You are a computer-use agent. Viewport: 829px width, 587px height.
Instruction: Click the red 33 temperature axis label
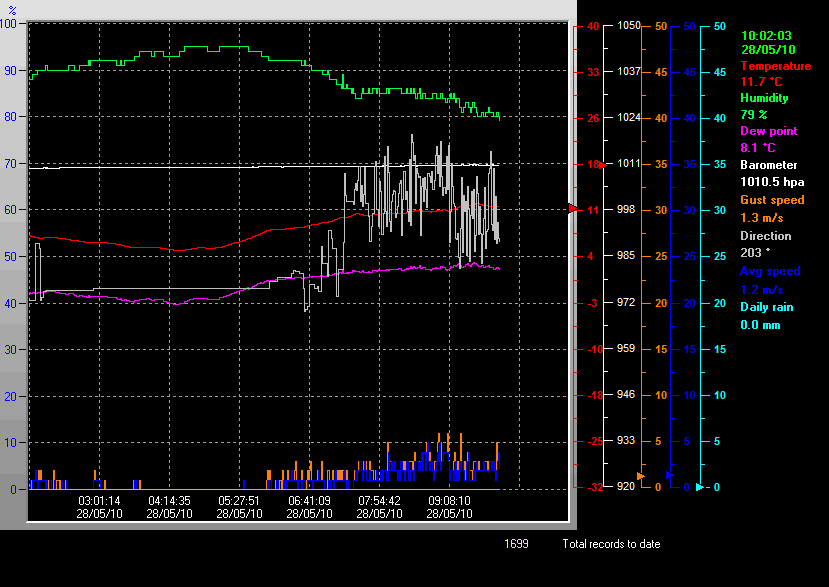click(593, 72)
